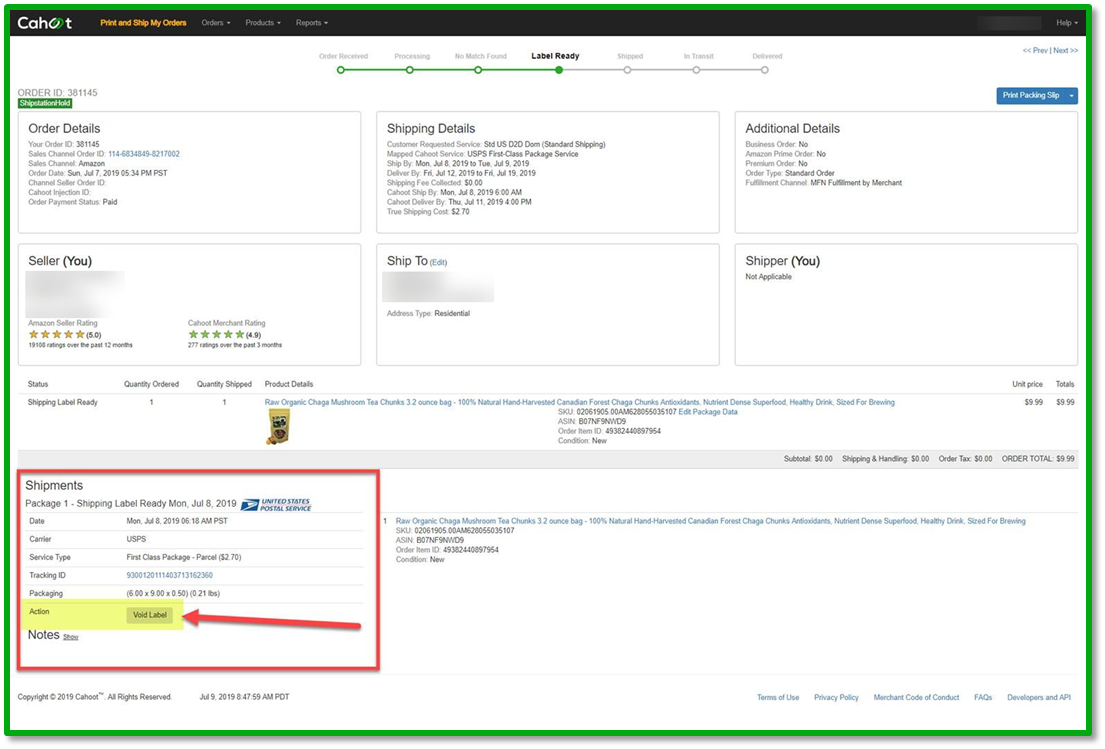1105x749 pixels.
Task: Select the Order Item ID under the product title
Action: tap(609, 431)
